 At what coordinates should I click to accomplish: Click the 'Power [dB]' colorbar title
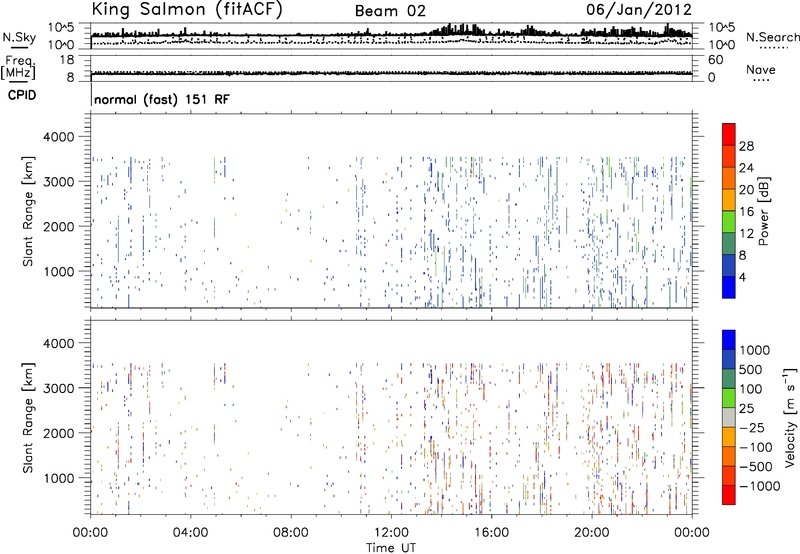764,211
